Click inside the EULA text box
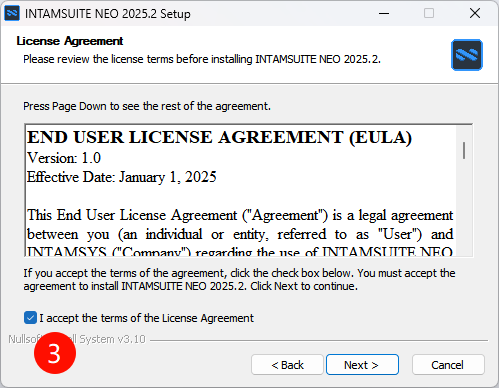This screenshot has width=499, height=388. (x=248, y=190)
